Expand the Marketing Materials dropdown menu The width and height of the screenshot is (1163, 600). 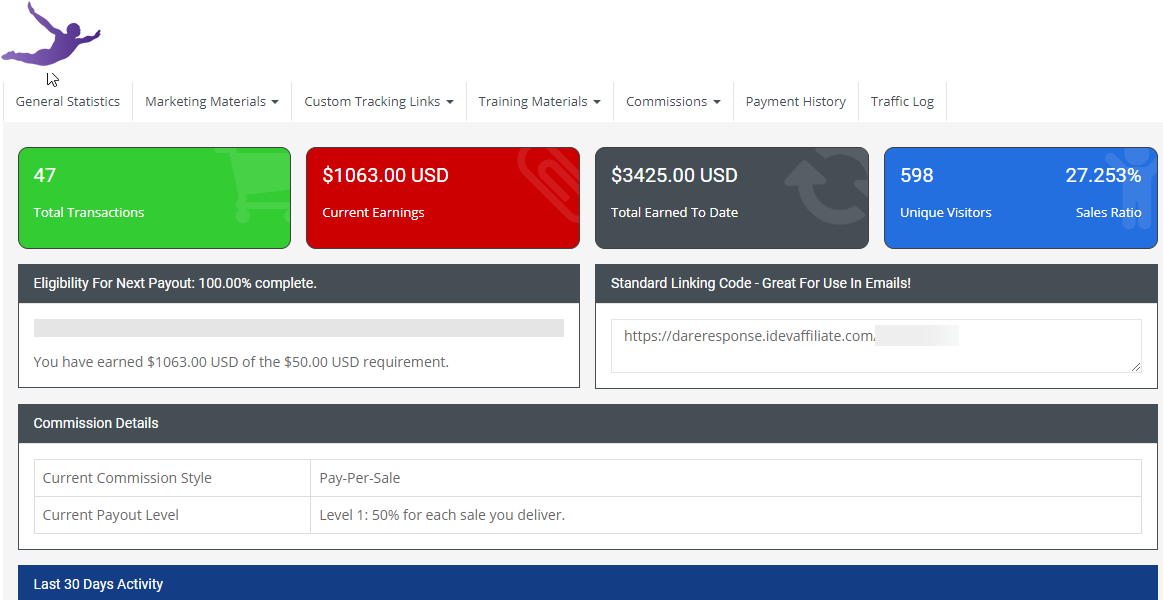212,102
